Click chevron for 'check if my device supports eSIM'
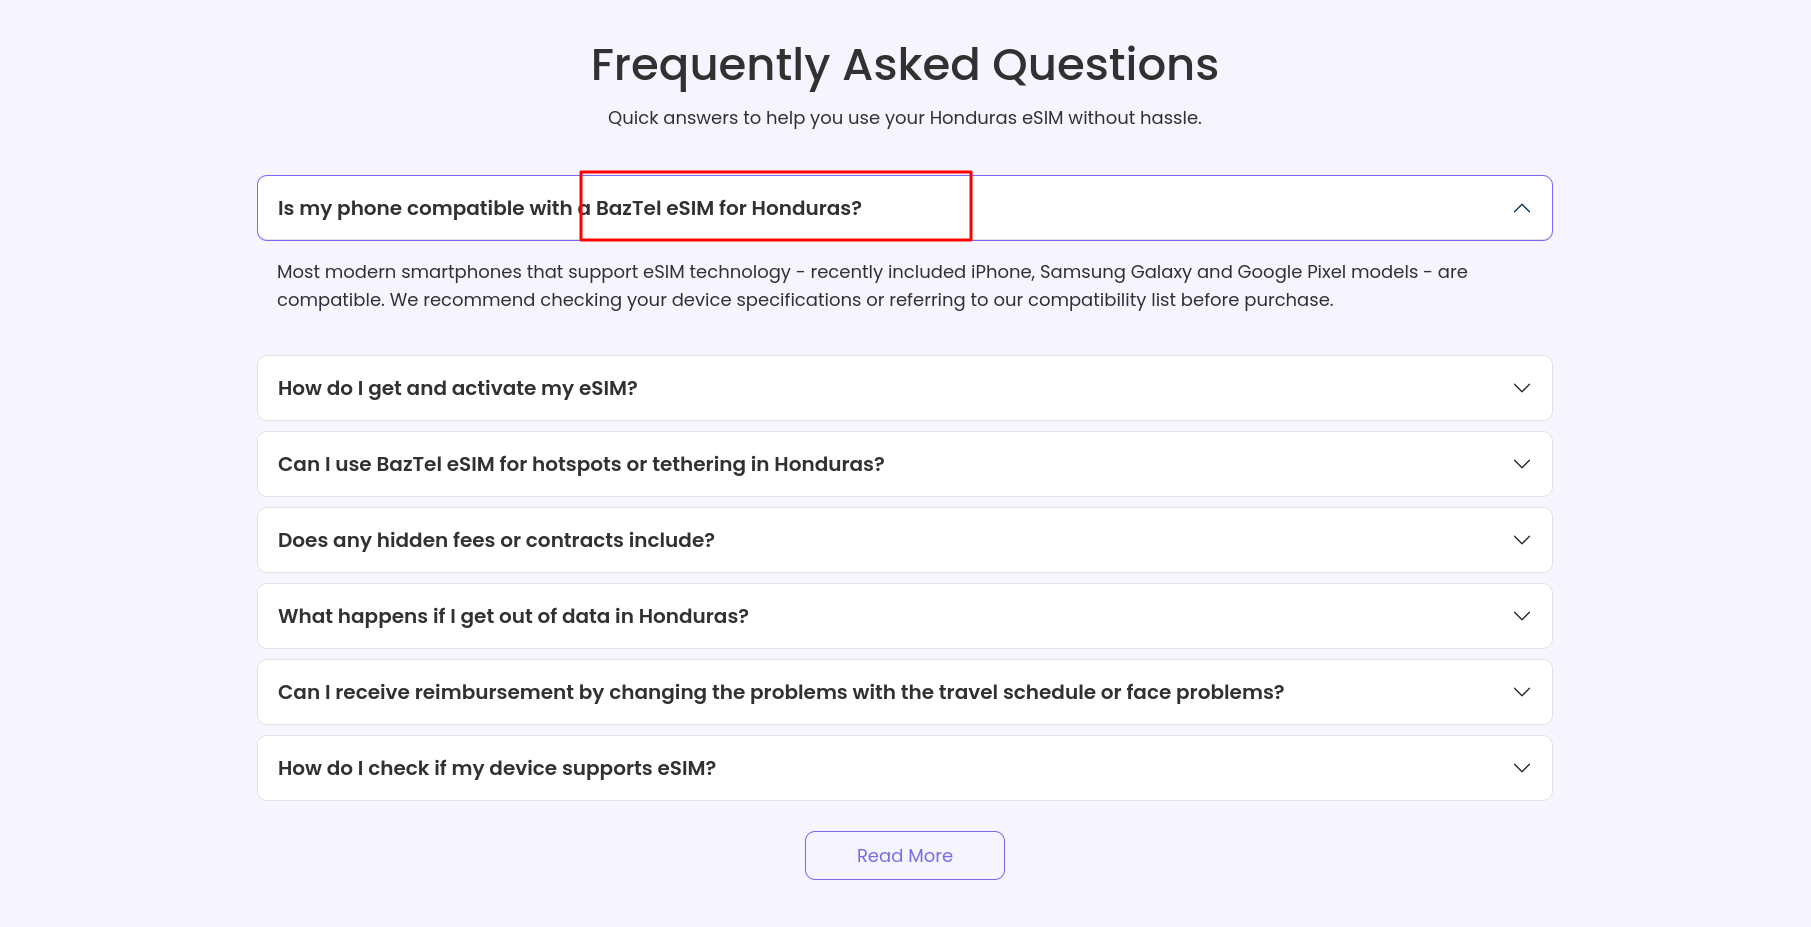 (1521, 768)
